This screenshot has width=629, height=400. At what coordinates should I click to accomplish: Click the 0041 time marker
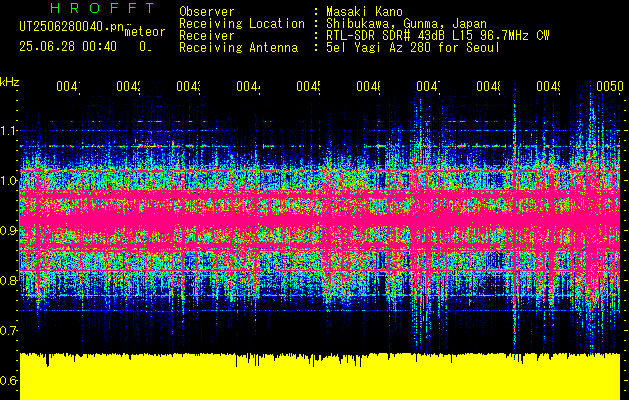[x=68, y=86]
